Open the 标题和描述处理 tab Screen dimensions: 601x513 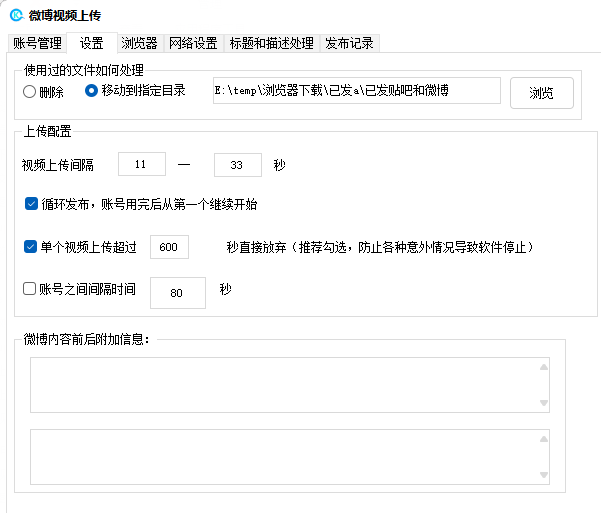pyautogui.click(x=271, y=43)
